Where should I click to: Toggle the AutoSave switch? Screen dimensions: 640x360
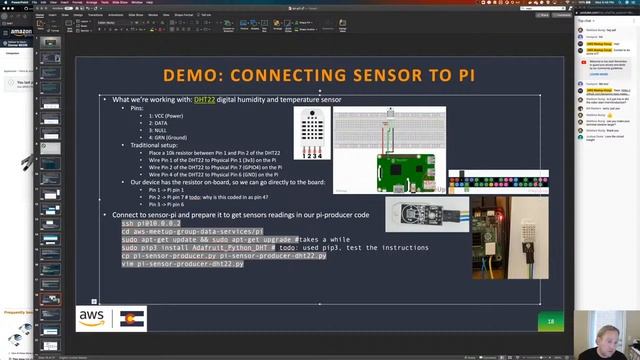(68, 8)
